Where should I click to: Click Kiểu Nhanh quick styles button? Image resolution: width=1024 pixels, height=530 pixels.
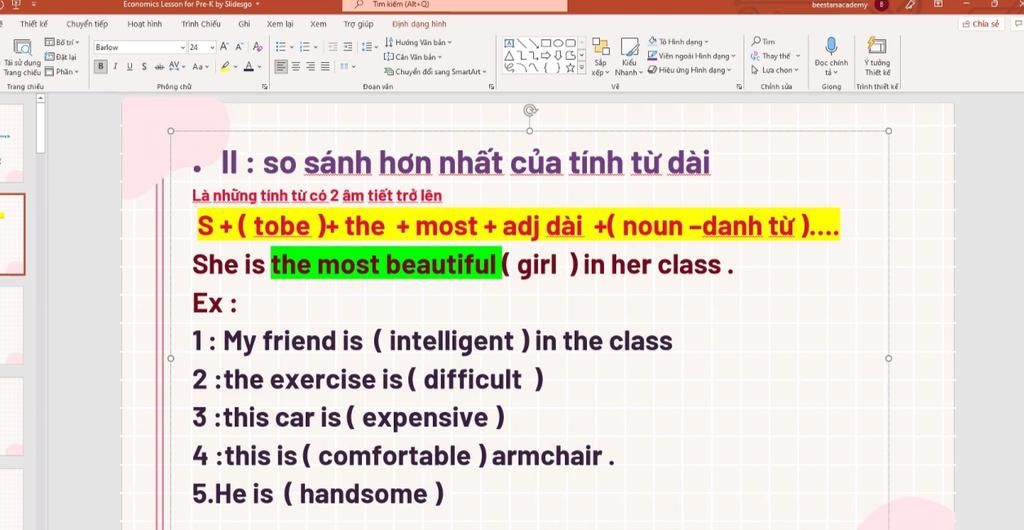click(629, 57)
